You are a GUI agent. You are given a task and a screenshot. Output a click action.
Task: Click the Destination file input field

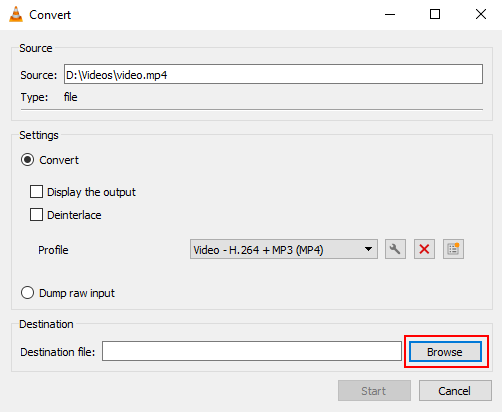coord(252,351)
